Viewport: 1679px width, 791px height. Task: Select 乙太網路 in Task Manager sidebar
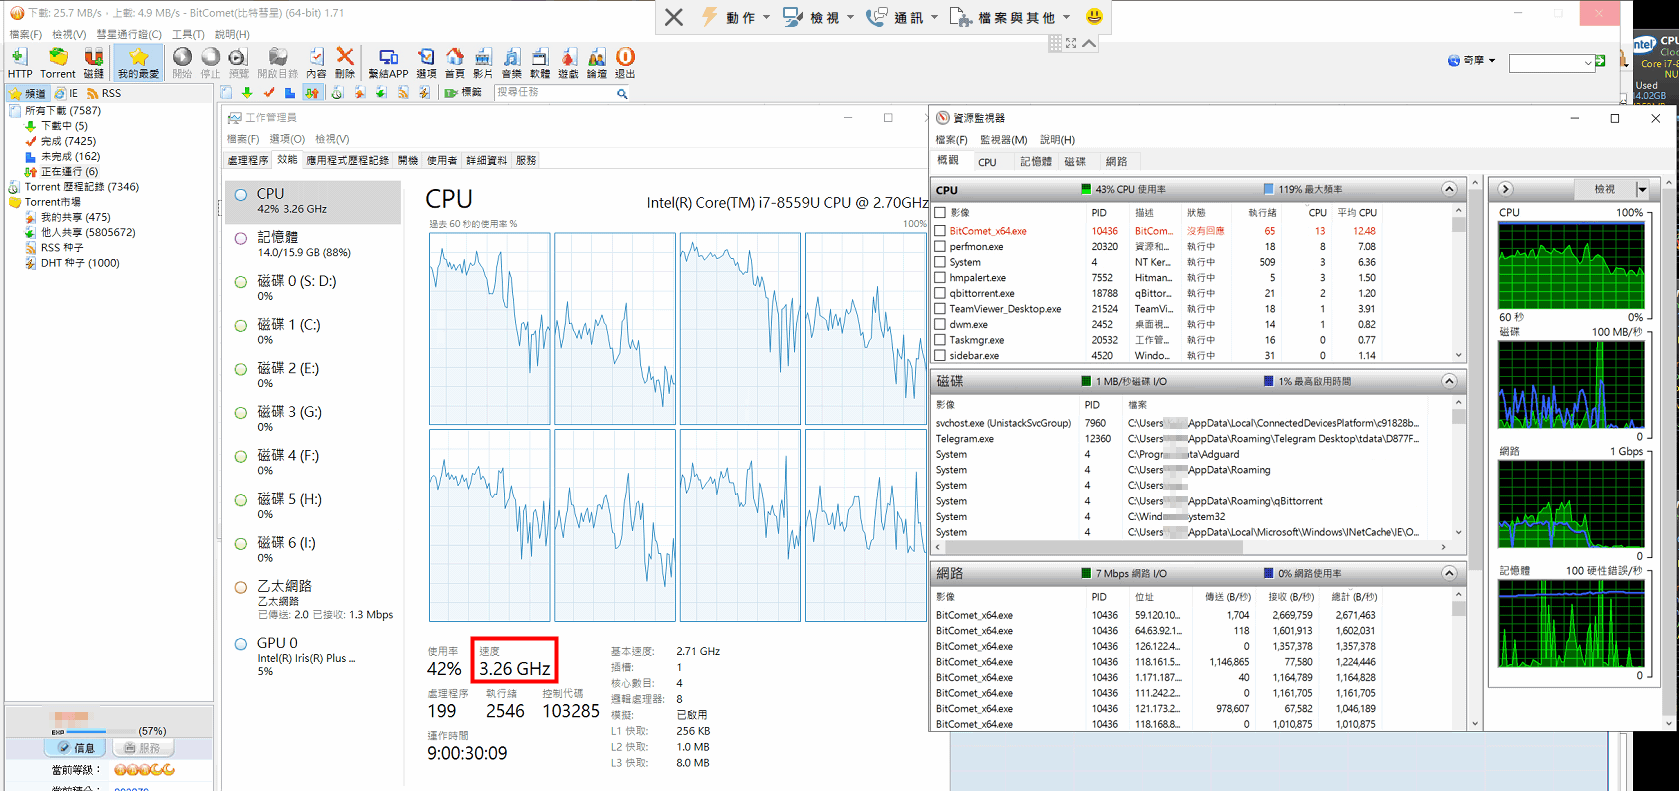(x=313, y=599)
